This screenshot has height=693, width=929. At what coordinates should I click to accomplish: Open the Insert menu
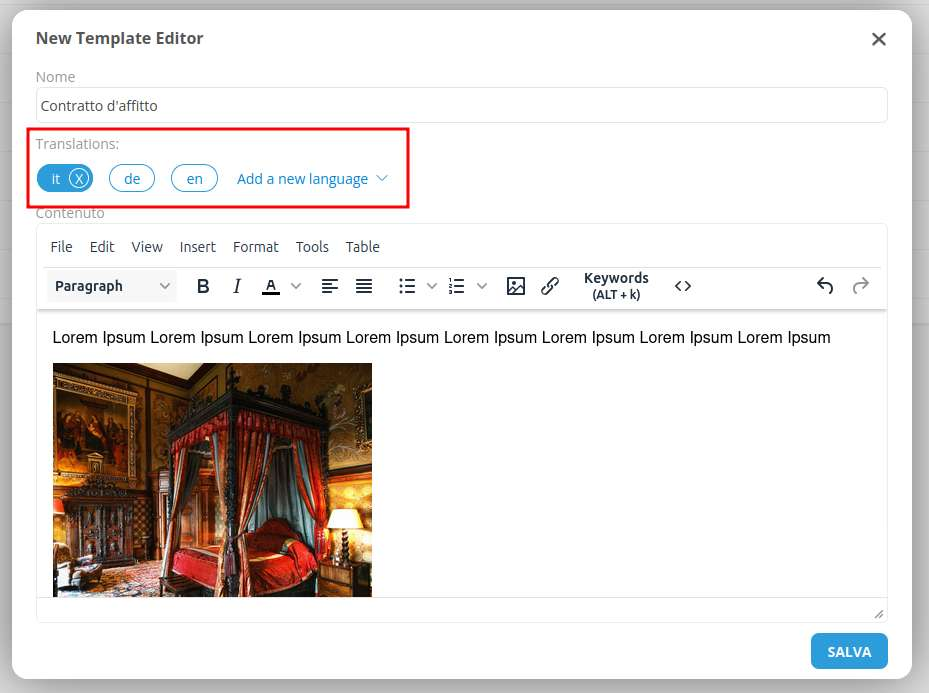point(197,247)
